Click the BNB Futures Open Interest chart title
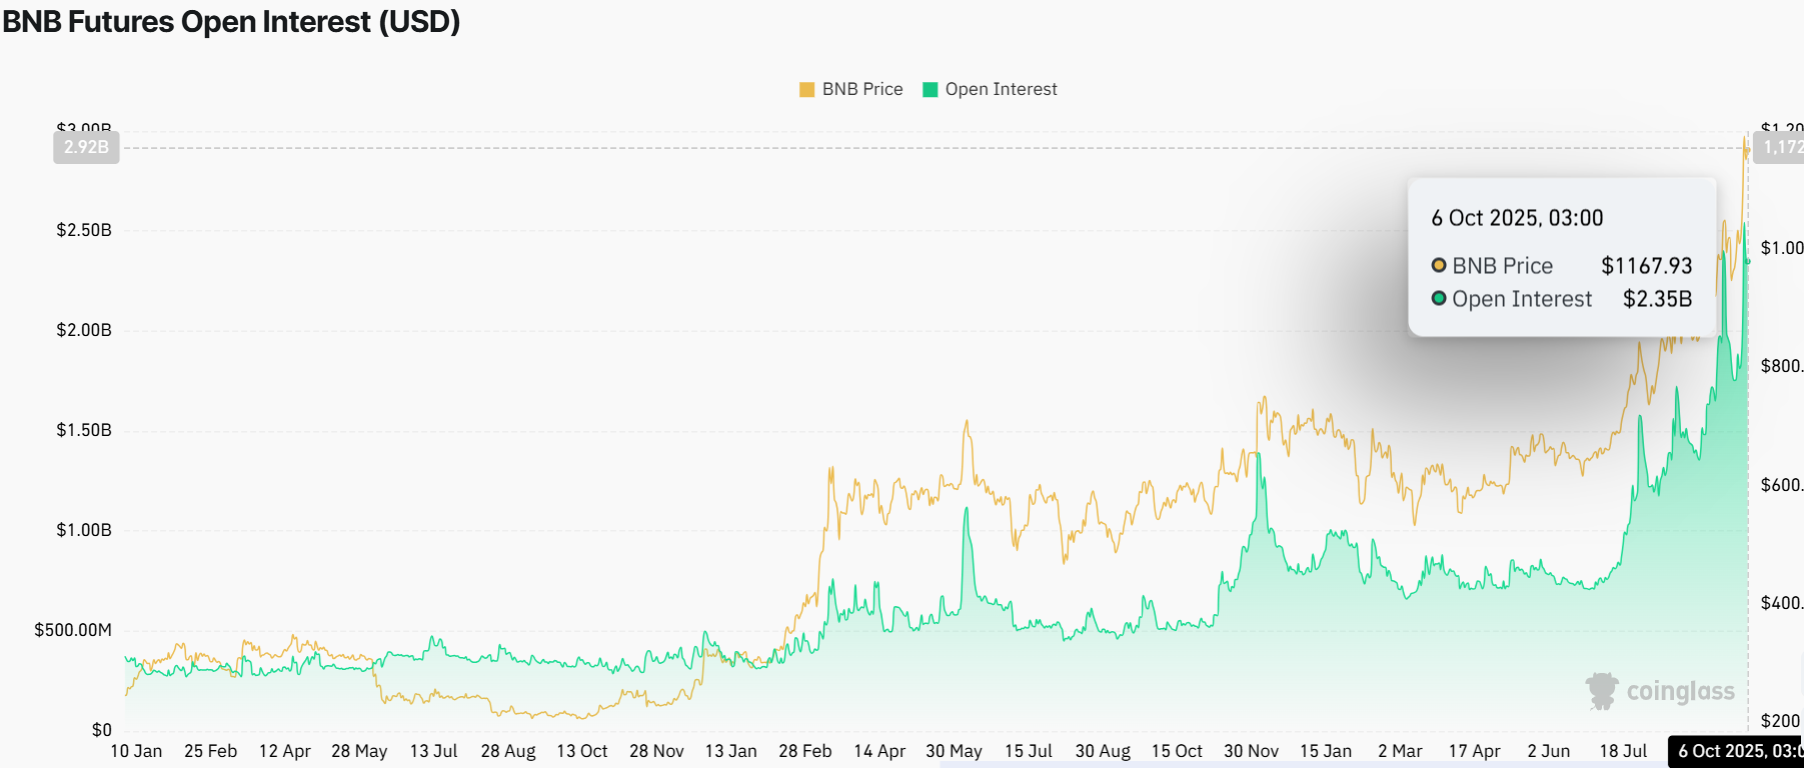 [x=231, y=21]
